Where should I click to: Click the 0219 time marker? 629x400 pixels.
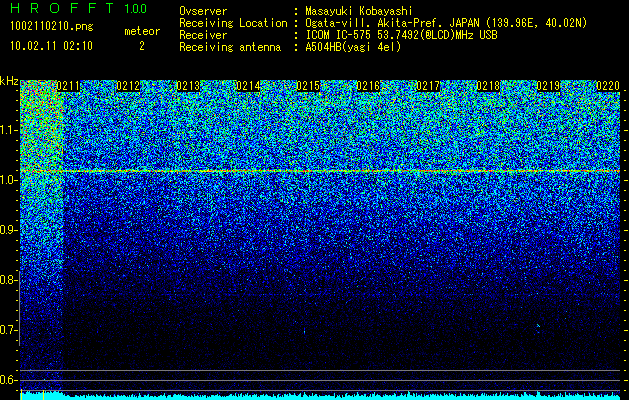click(x=548, y=86)
